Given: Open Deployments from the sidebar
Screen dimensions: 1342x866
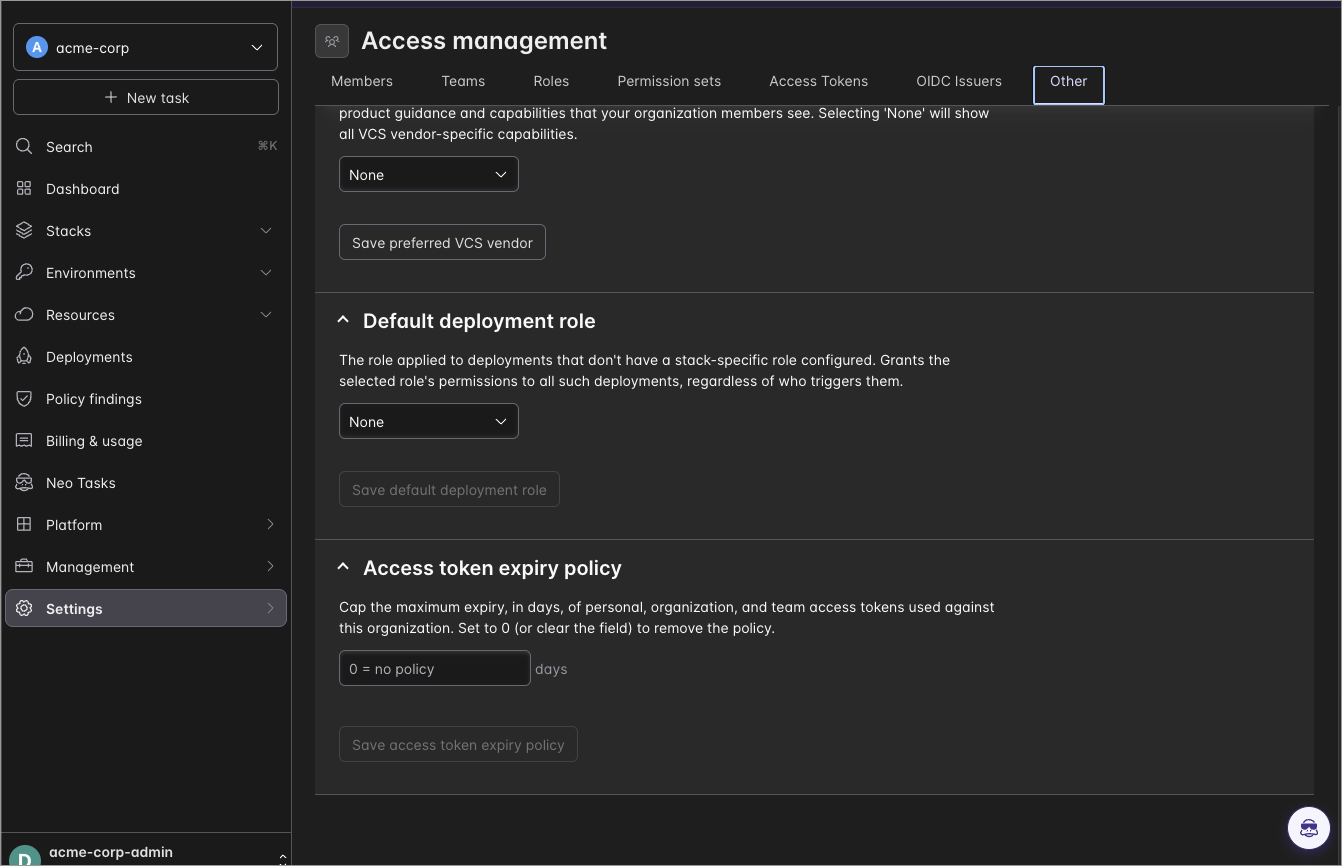Looking at the screenshot, I should [x=146, y=357].
